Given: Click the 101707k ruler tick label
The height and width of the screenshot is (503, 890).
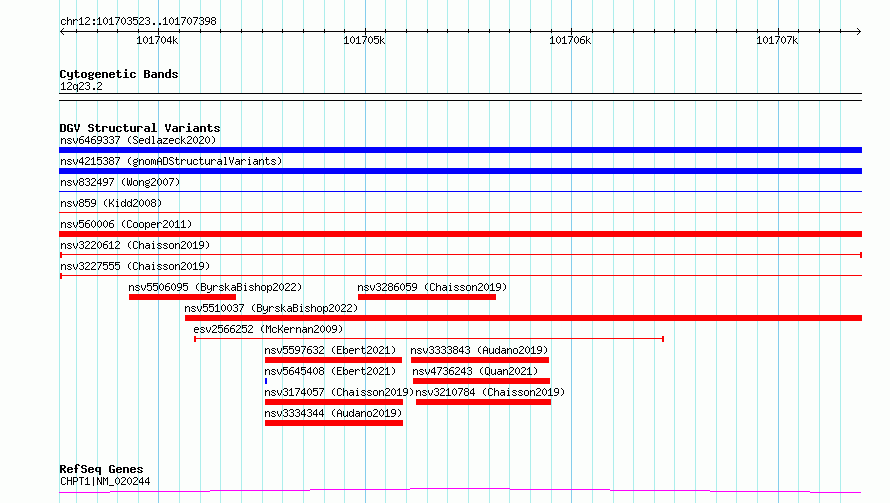Looking at the screenshot, I should click(777, 40).
